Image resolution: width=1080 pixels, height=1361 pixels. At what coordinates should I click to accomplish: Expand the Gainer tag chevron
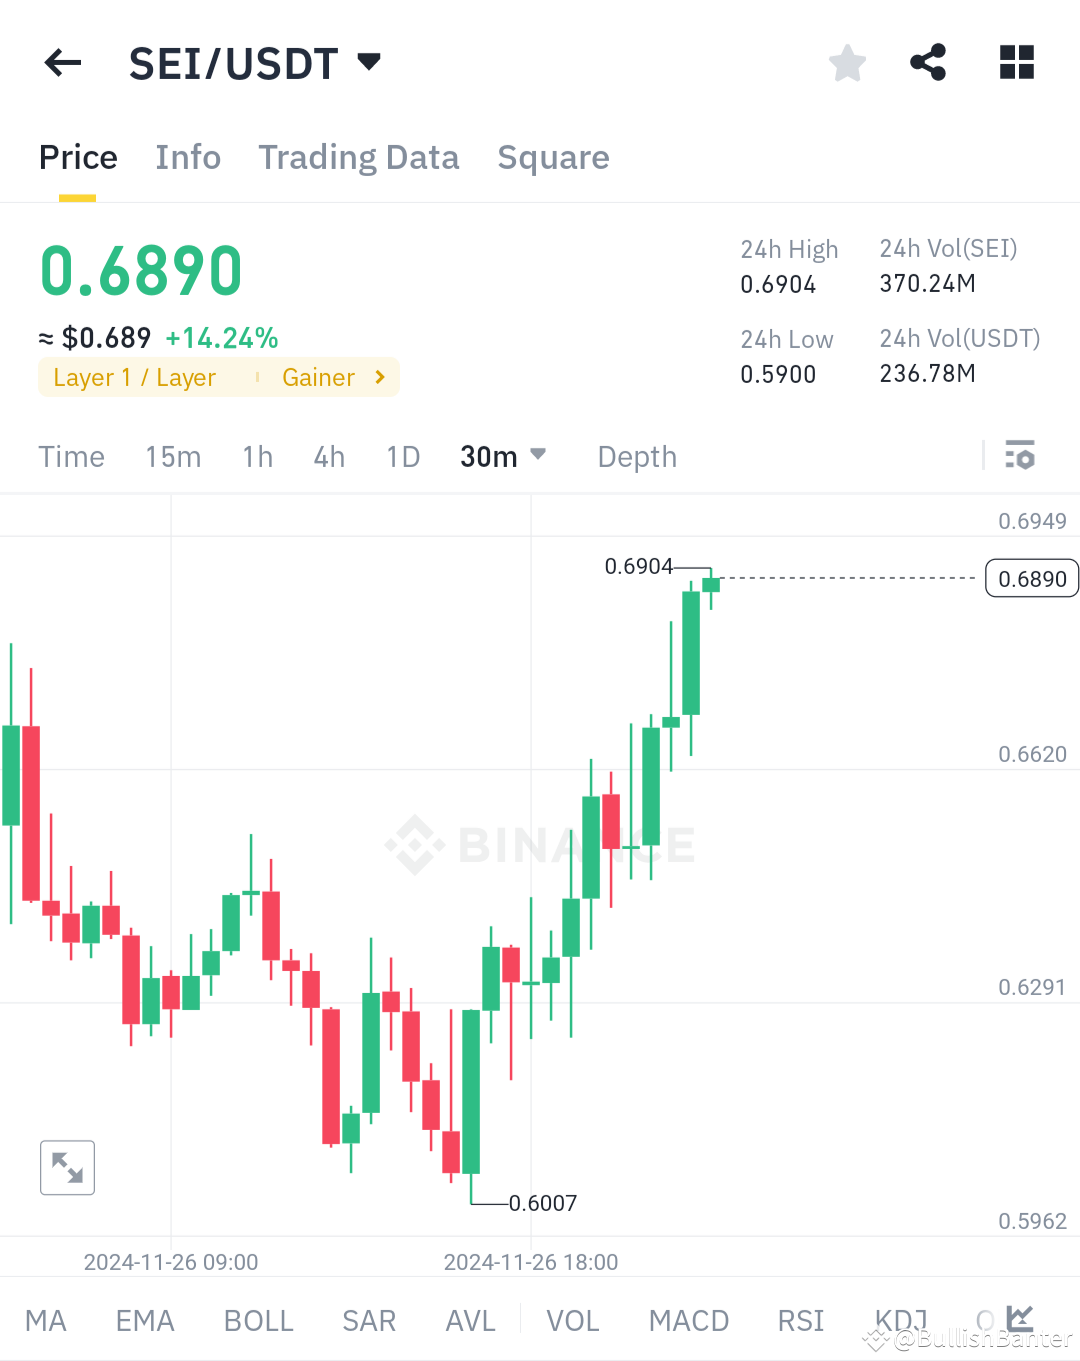tap(379, 377)
